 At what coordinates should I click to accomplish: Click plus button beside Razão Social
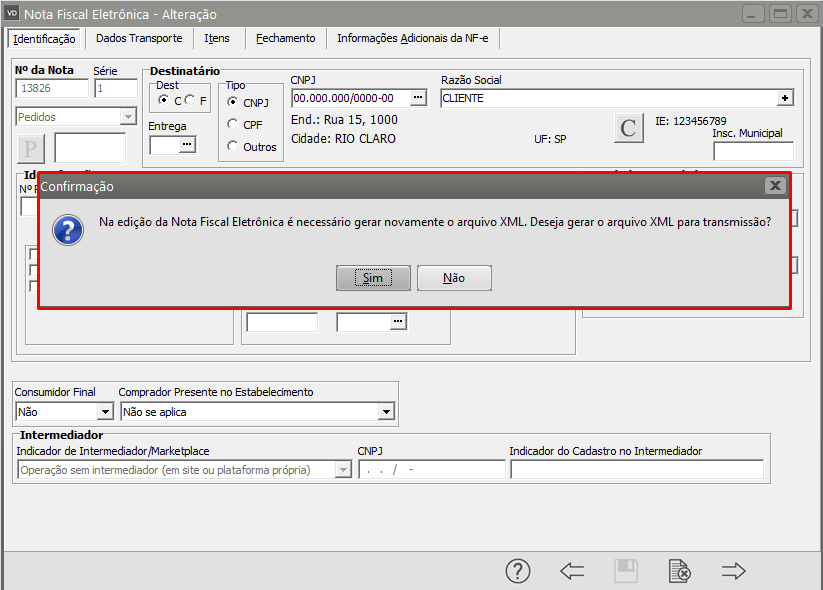pyautogui.click(x=785, y=98)
